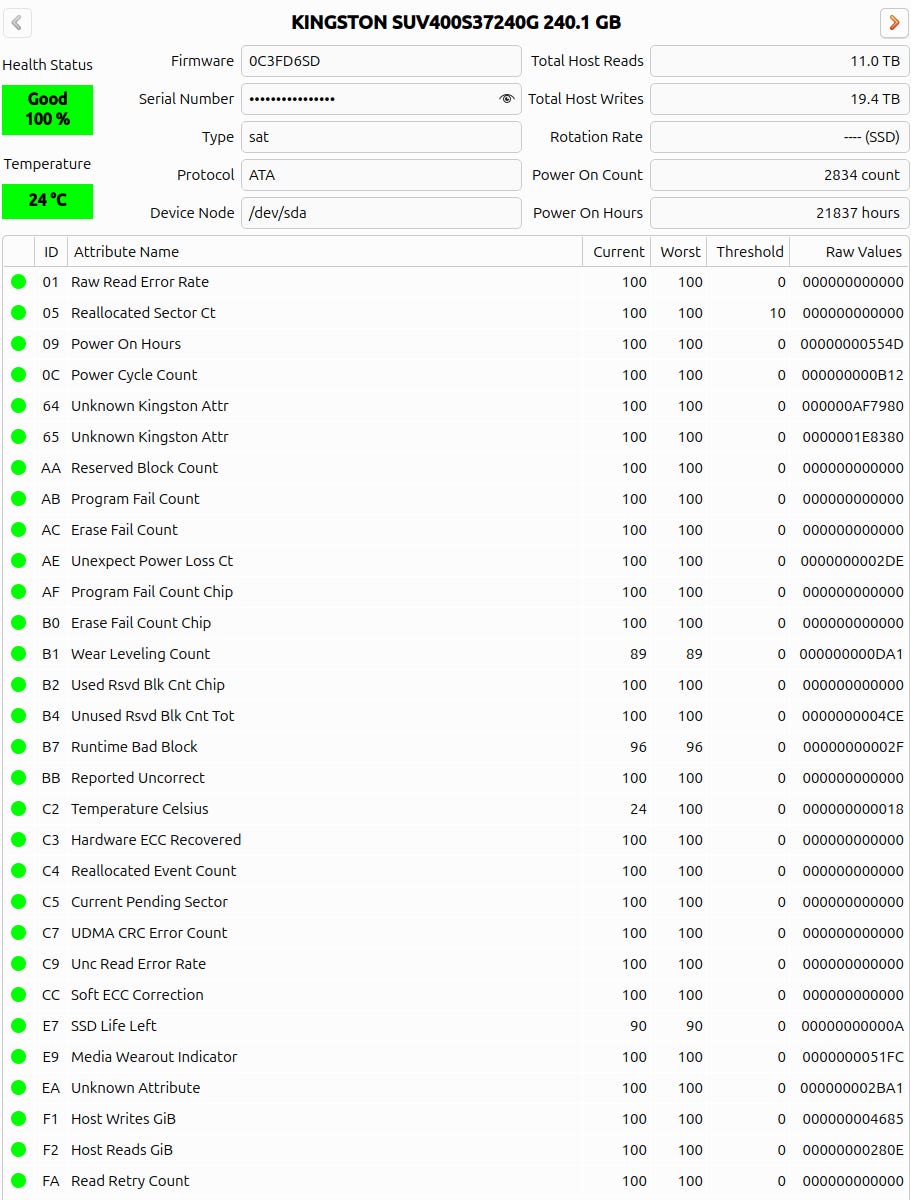Sort by the Attribute Name column header
911x1200 pixels.
coord(325,252)
